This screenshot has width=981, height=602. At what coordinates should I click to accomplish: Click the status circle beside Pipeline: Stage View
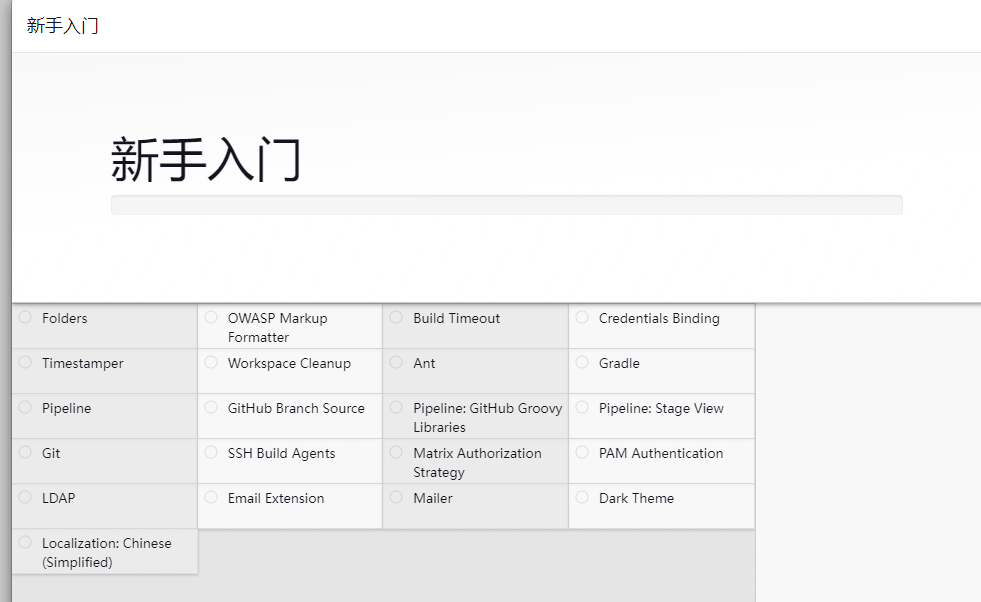(x=582, y=407)
